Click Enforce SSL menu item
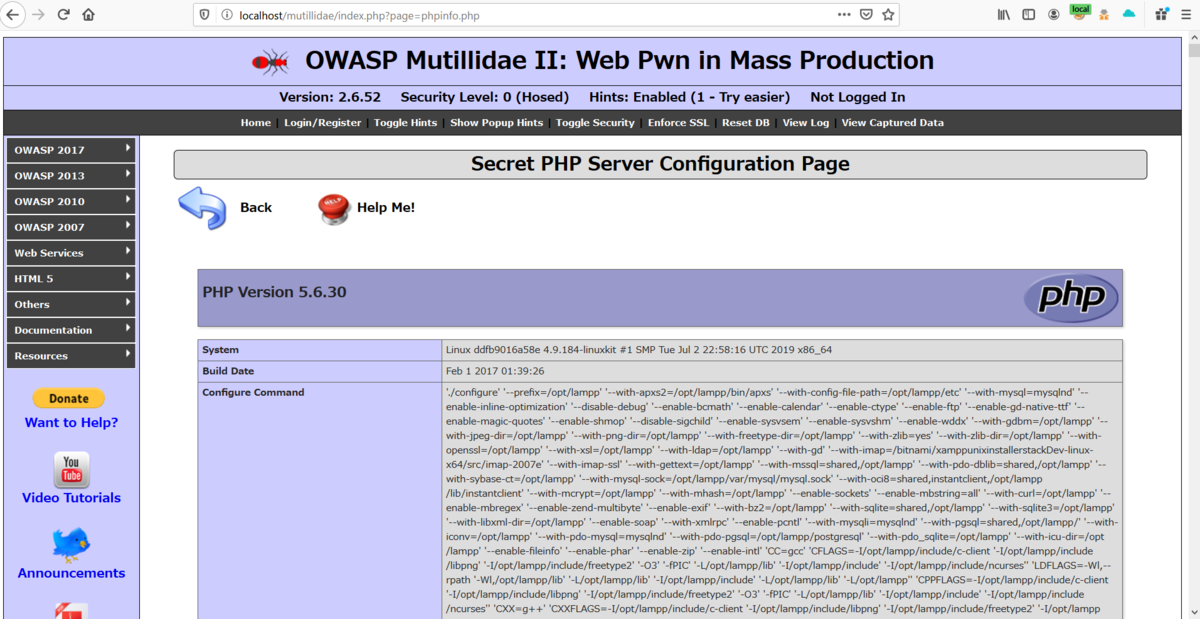1200x619 pixels. [x=679, y=123]
